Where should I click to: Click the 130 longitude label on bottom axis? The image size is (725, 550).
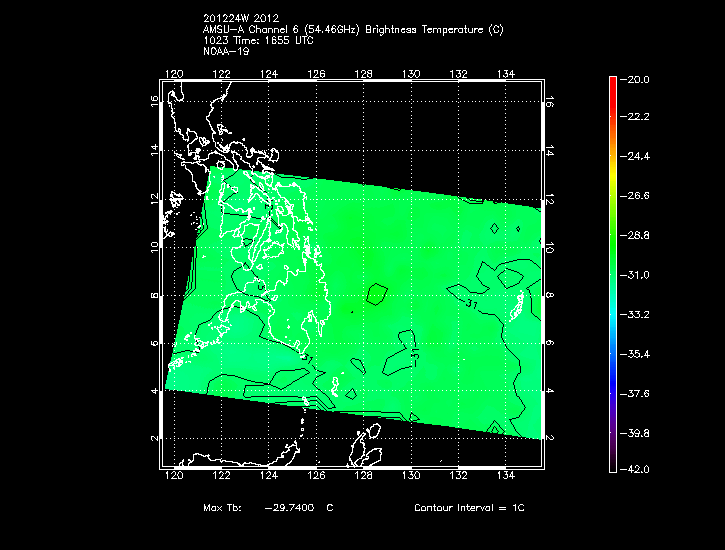[x=411, y=475]
